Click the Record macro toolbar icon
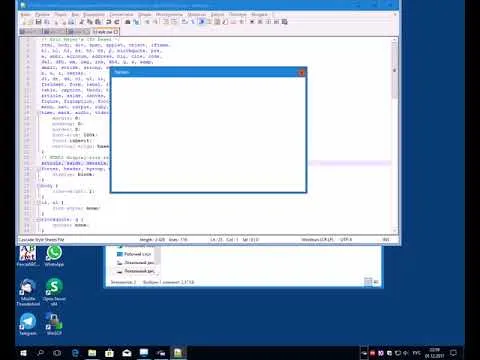480x360 pixels. (252, 22)
